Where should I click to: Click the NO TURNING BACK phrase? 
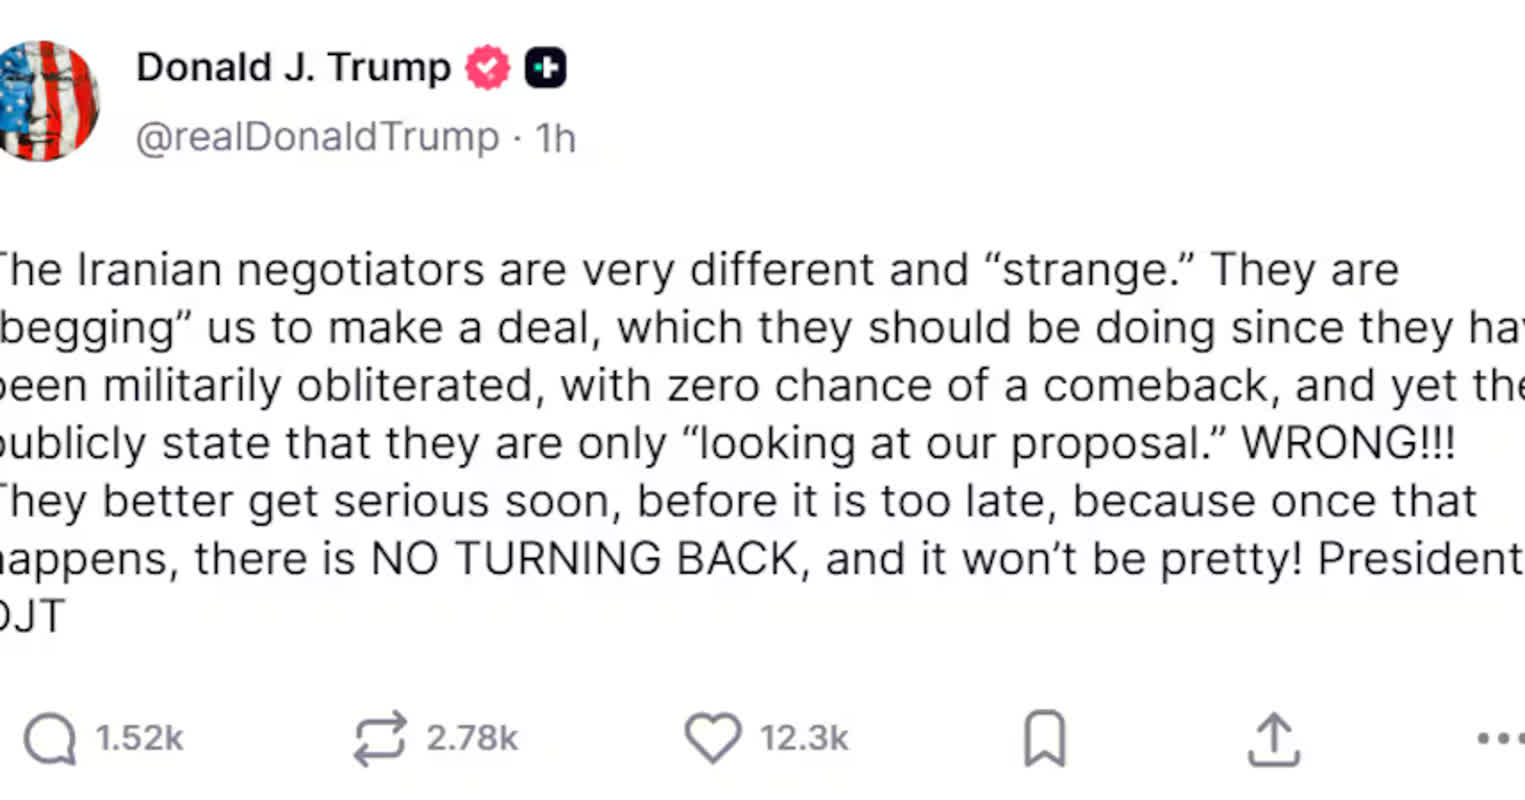586,560
